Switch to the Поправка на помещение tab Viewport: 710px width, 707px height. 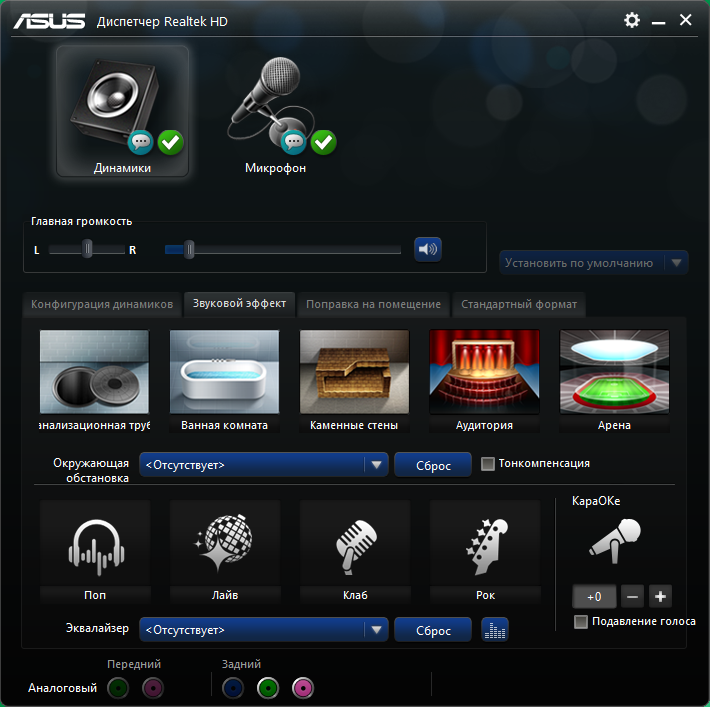374,304
